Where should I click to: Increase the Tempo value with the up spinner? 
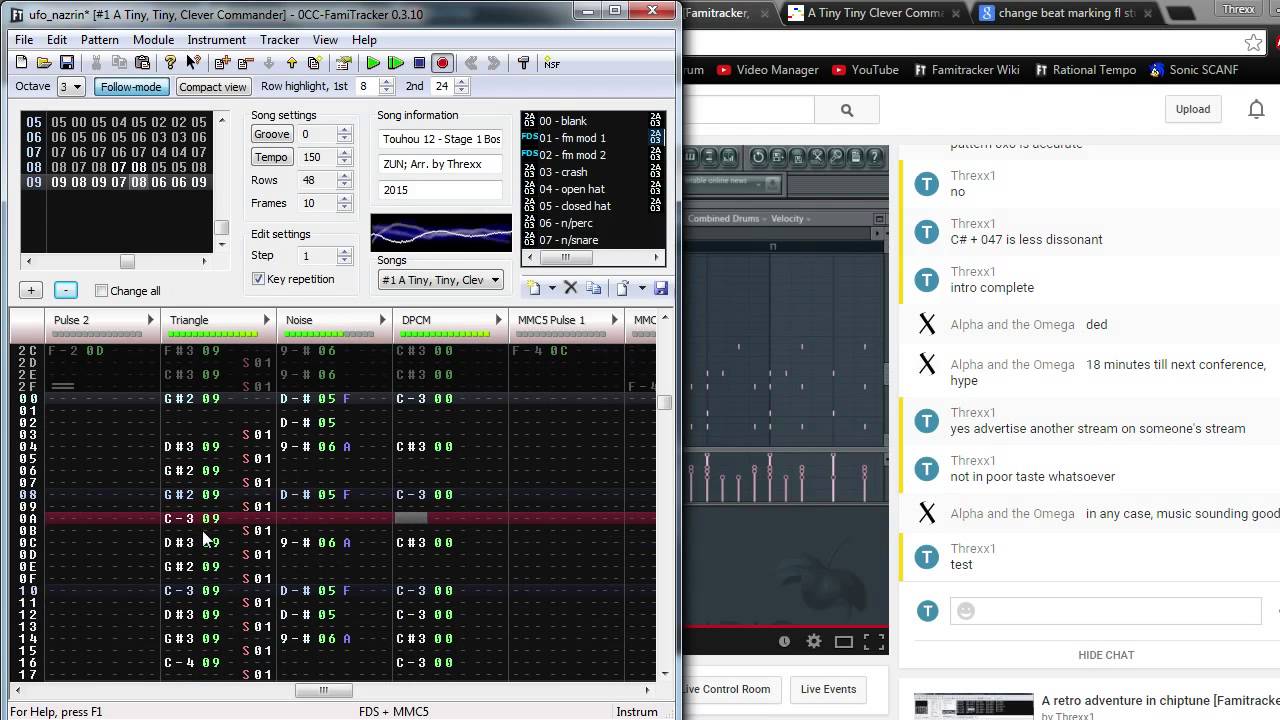coord(345,153)
